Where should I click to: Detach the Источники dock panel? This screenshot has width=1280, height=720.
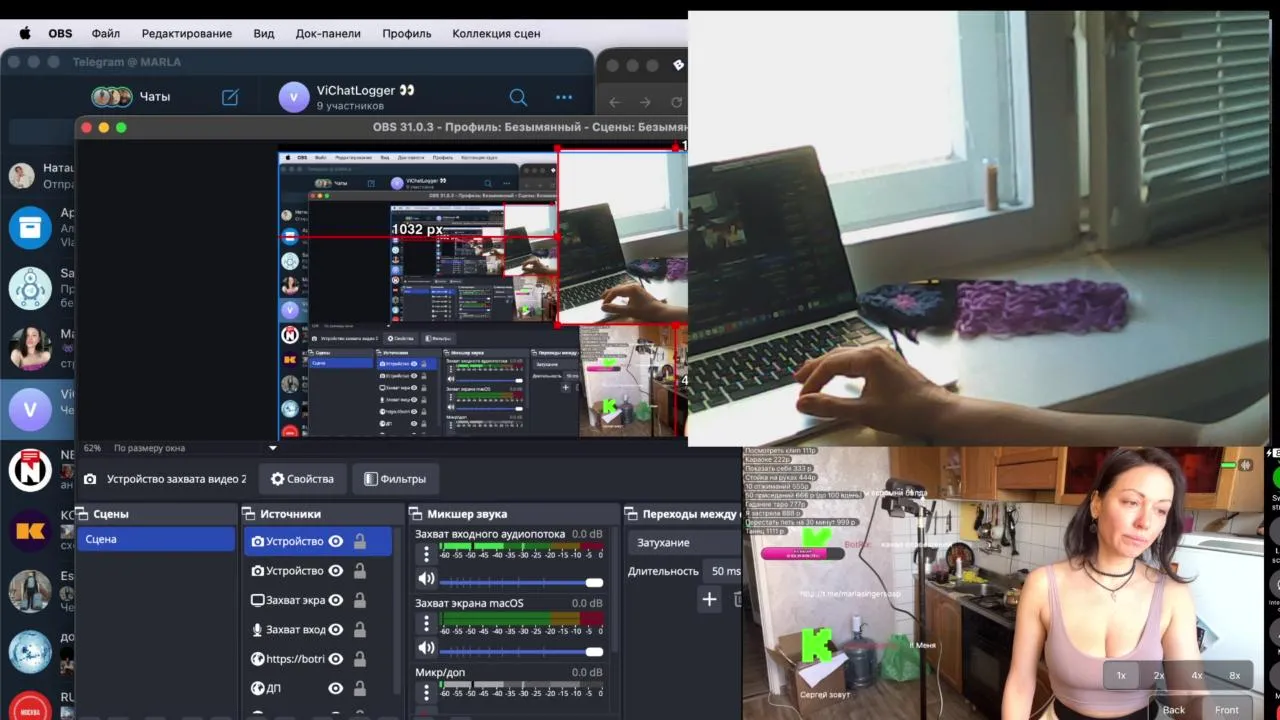[250, 514]
